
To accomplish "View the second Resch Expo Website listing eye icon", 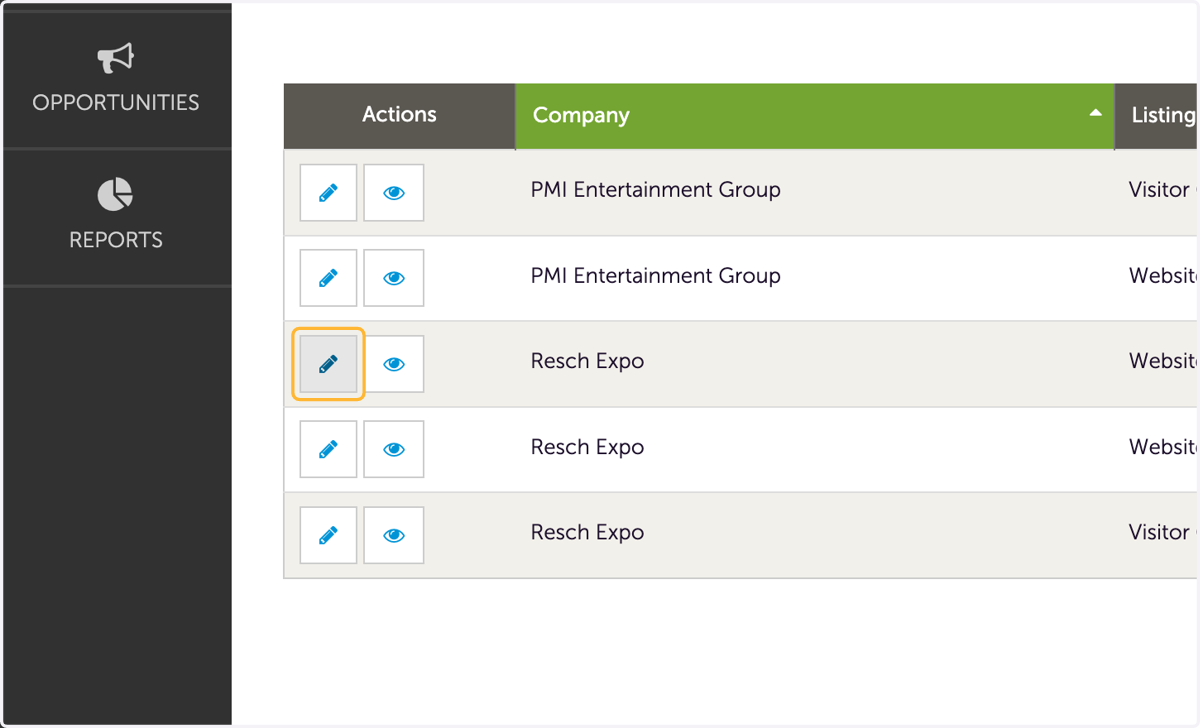I will [x=394, y=449].
